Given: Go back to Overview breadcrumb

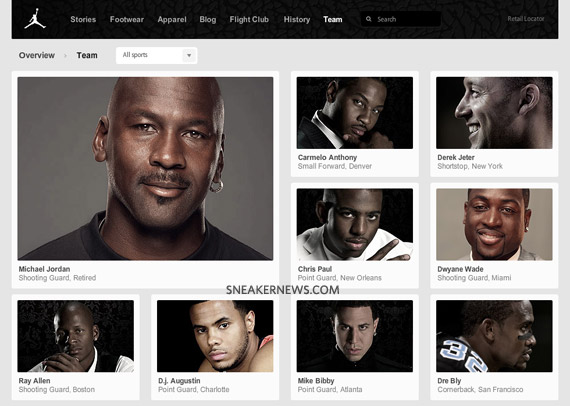Looking at the screenshot, I should click(x=37, y=55).
